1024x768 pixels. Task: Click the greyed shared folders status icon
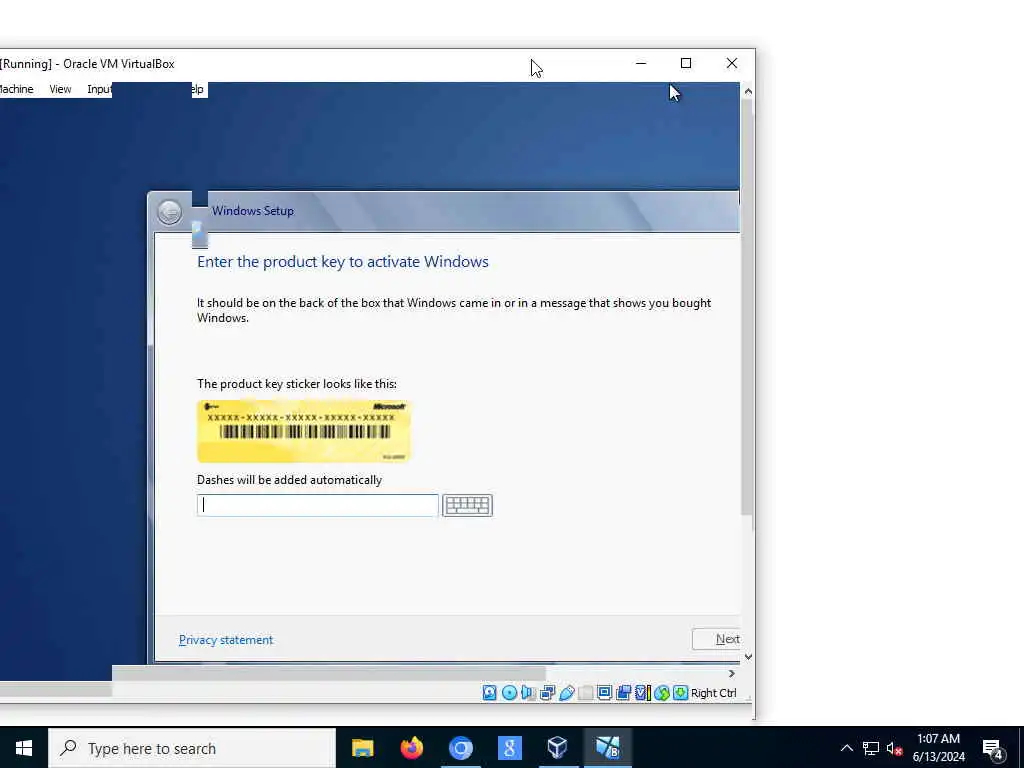[586, 693]
